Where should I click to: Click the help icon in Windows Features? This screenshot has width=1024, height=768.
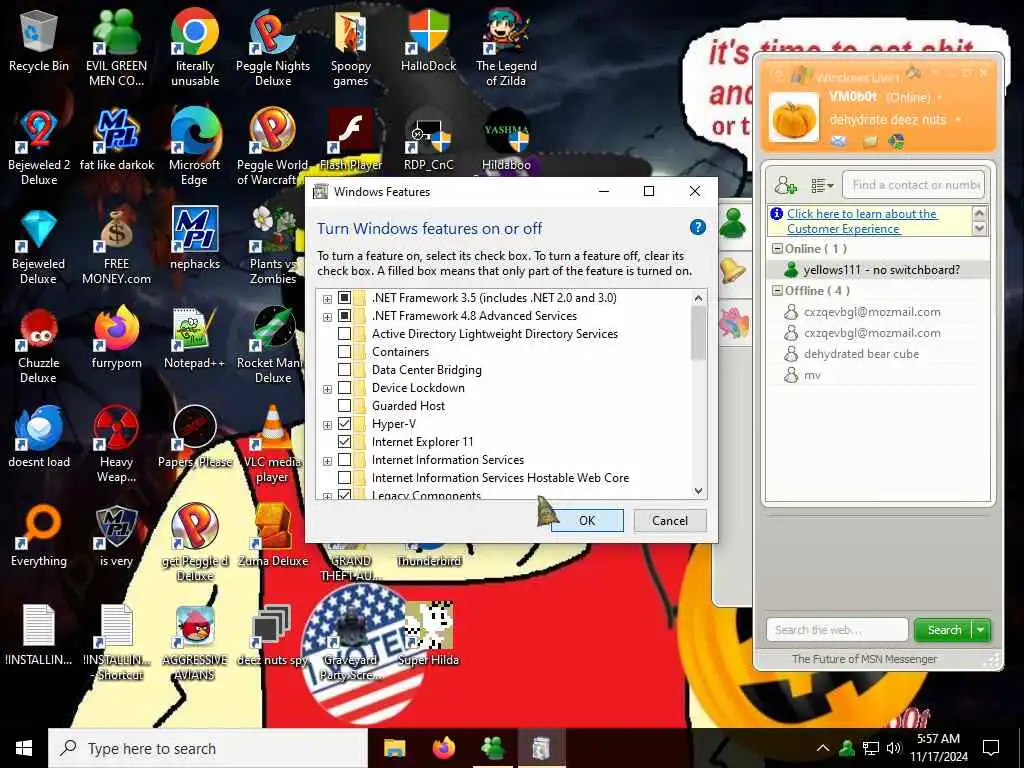click(x=697, y=227)
